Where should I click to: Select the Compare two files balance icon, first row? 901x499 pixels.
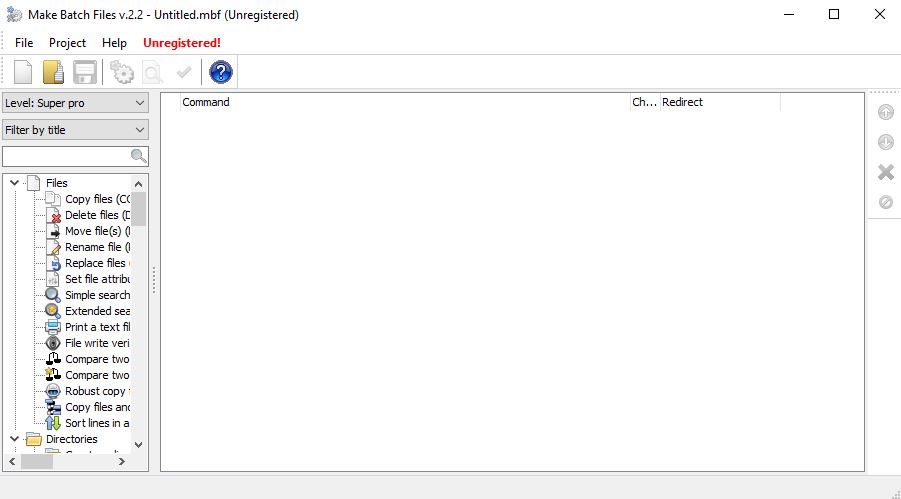(x=53, y=359)
